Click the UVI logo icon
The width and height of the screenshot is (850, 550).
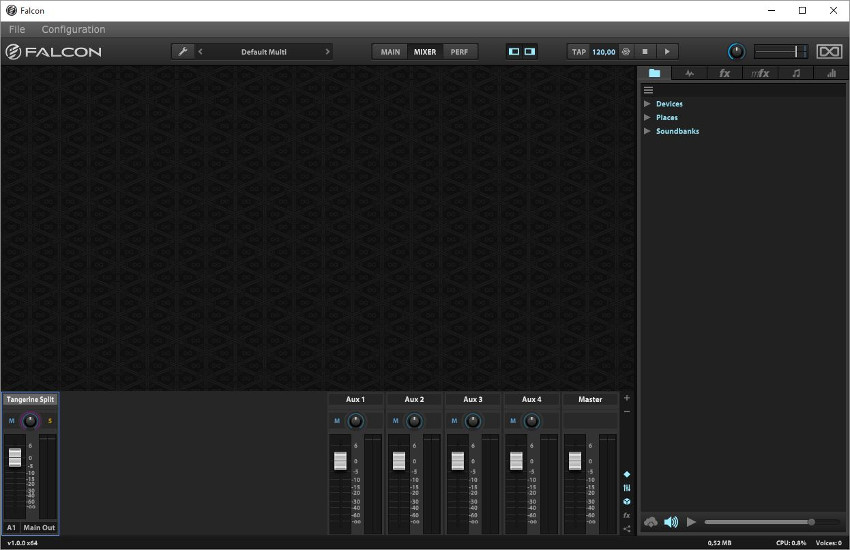(829, 51)
